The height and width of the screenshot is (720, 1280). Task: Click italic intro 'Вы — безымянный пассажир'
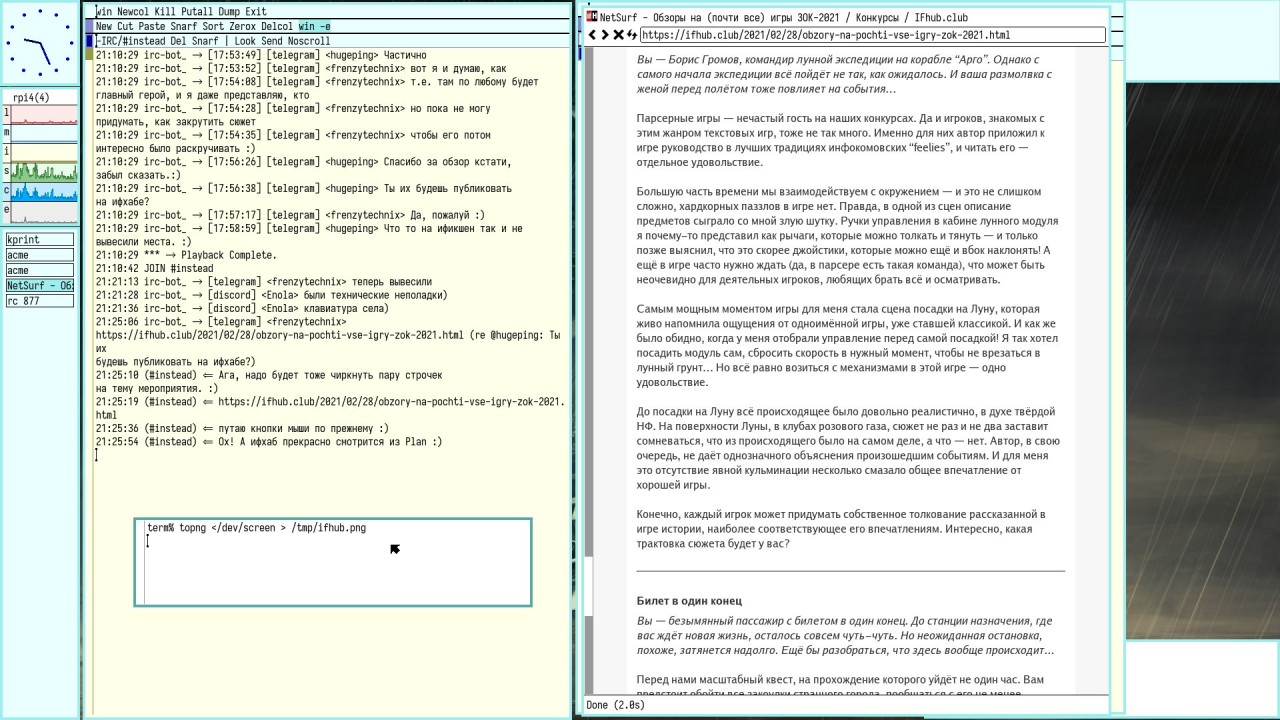[x=846, y=635]
